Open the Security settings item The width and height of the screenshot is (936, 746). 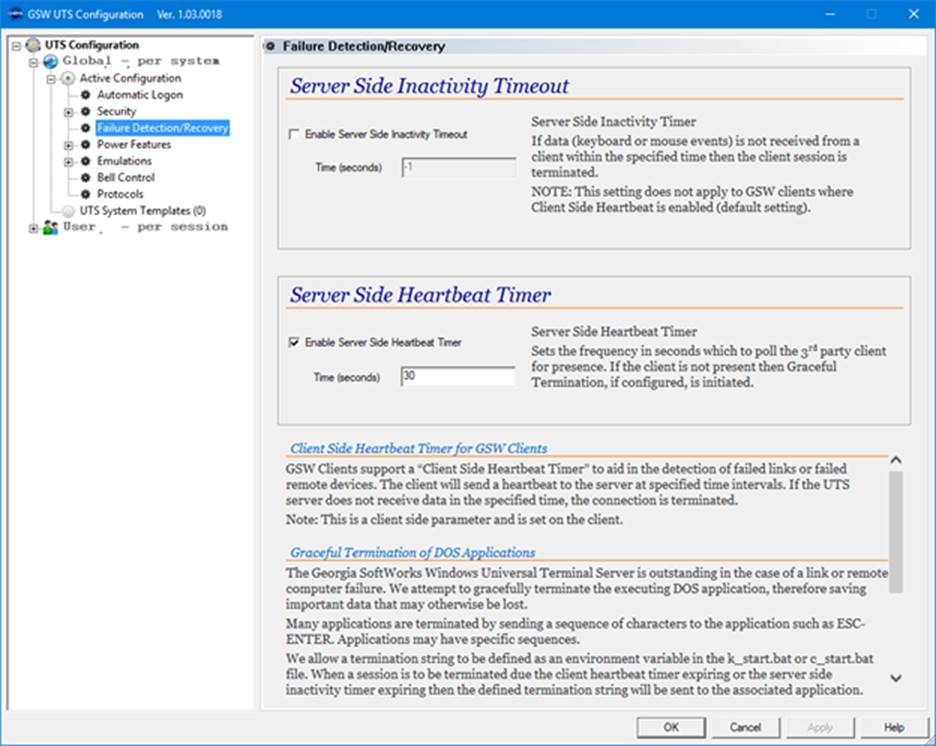[116, 112]
